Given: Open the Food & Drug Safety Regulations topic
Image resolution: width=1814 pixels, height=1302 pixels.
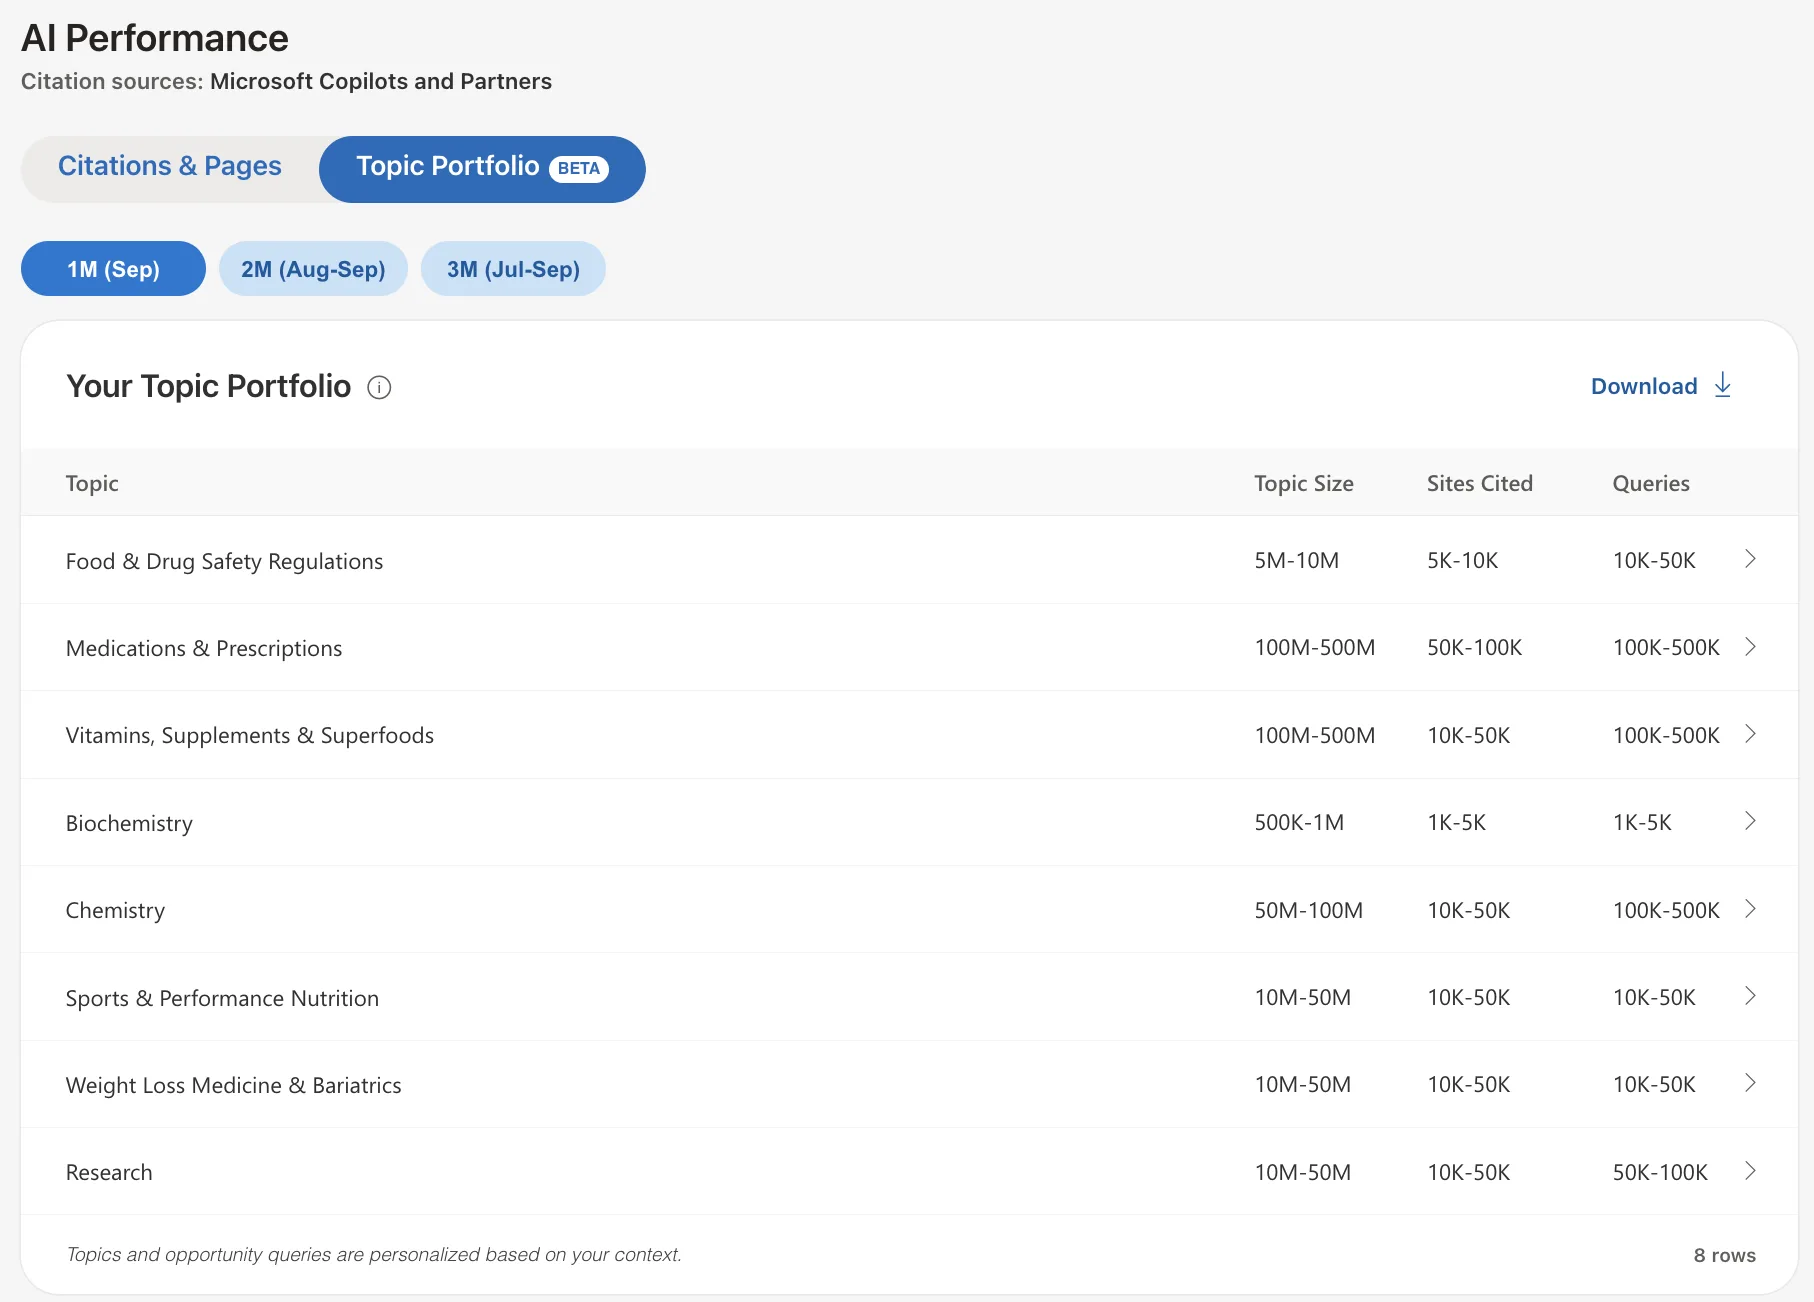Looking at the screenshot, I should tap(224, 561).
